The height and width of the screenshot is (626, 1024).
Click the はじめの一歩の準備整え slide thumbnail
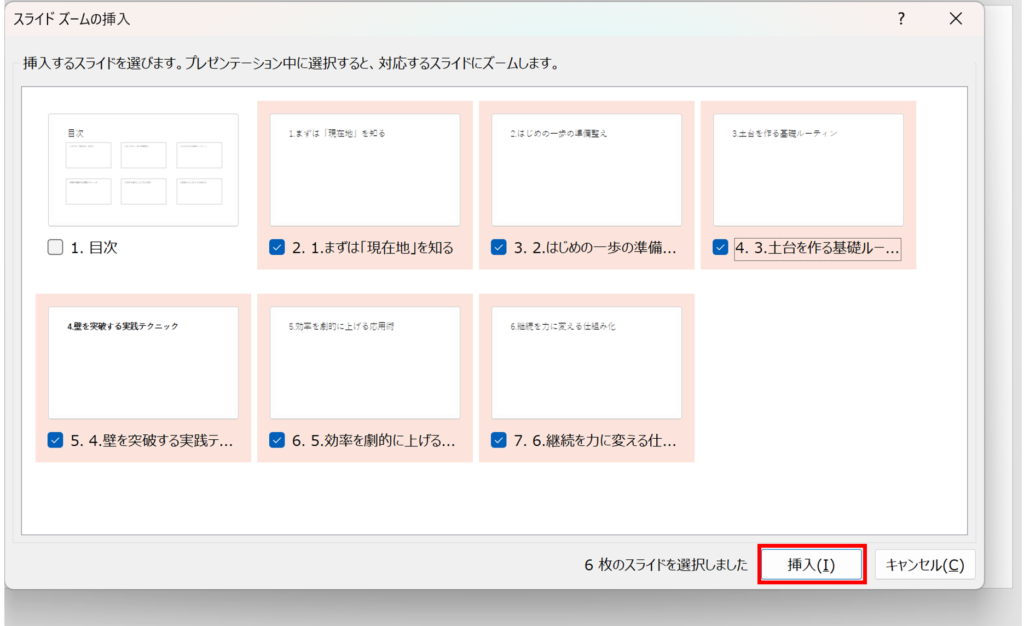[586, 170]
